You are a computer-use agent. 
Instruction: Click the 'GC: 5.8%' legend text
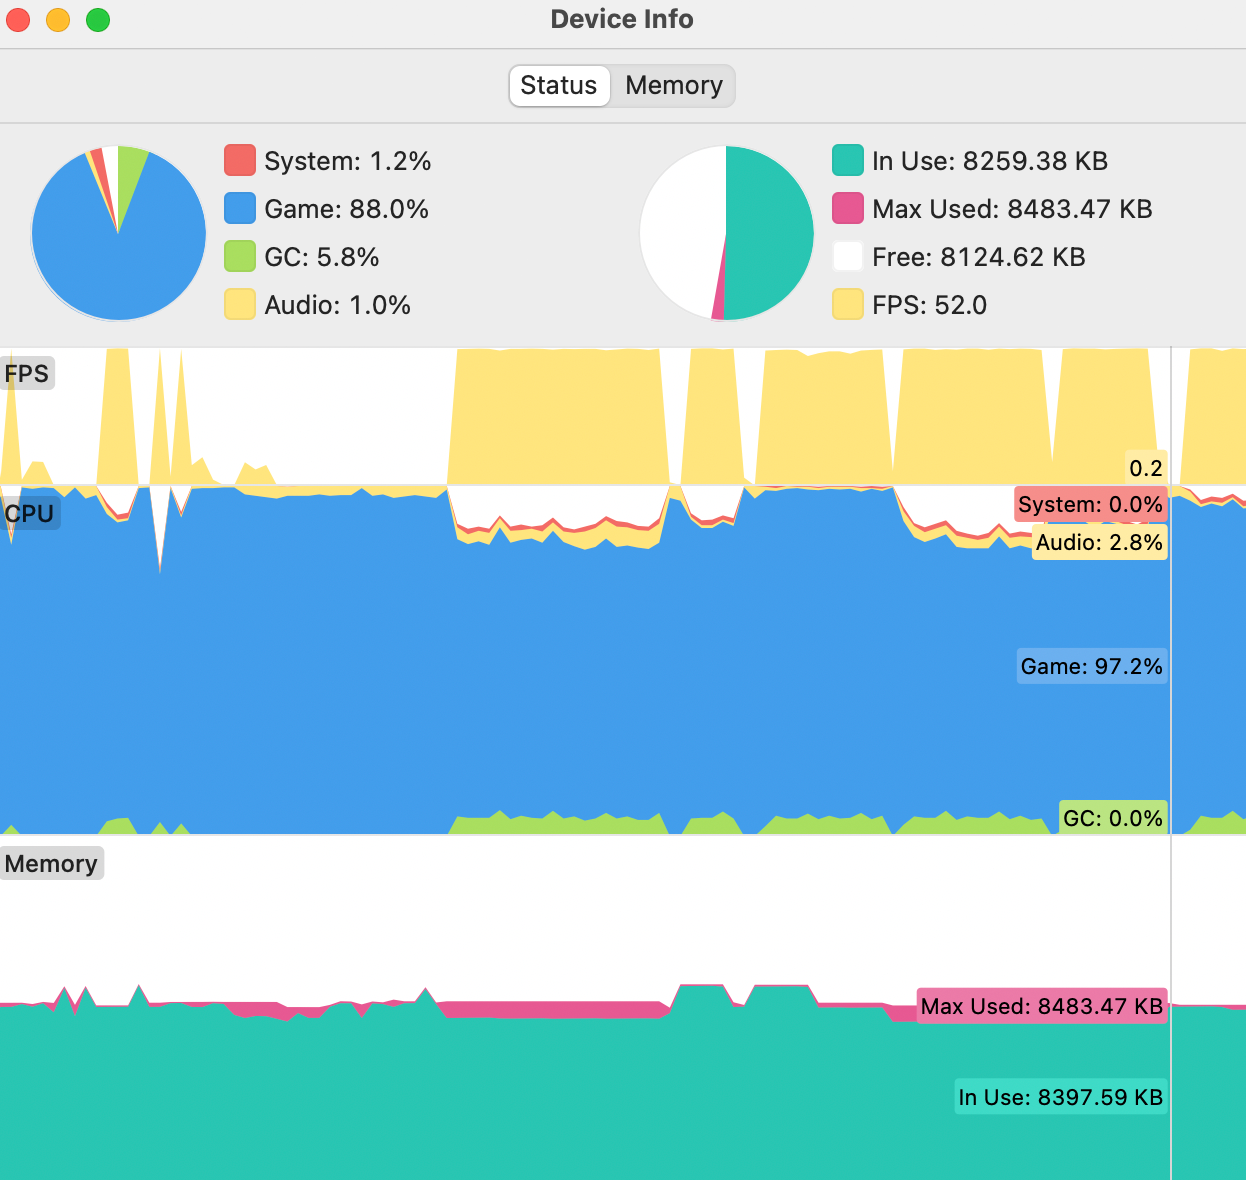322,257
